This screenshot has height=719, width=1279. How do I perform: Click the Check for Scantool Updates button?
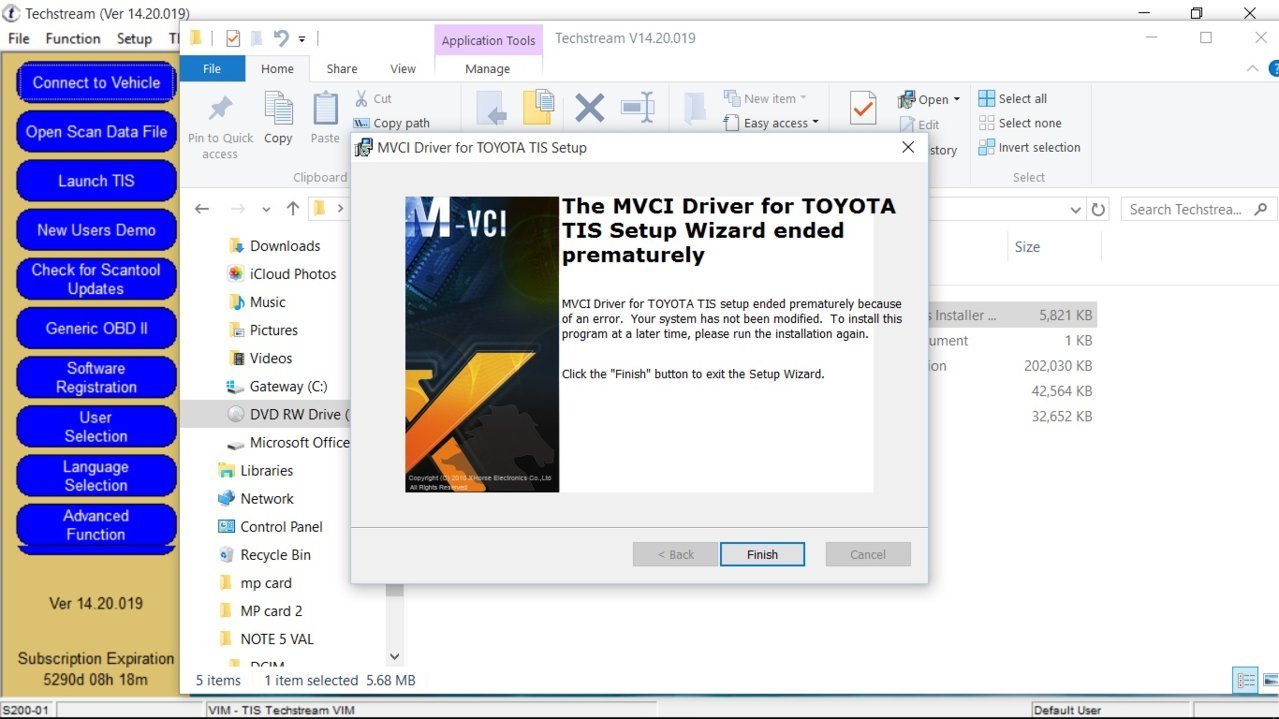coord(96,279)
